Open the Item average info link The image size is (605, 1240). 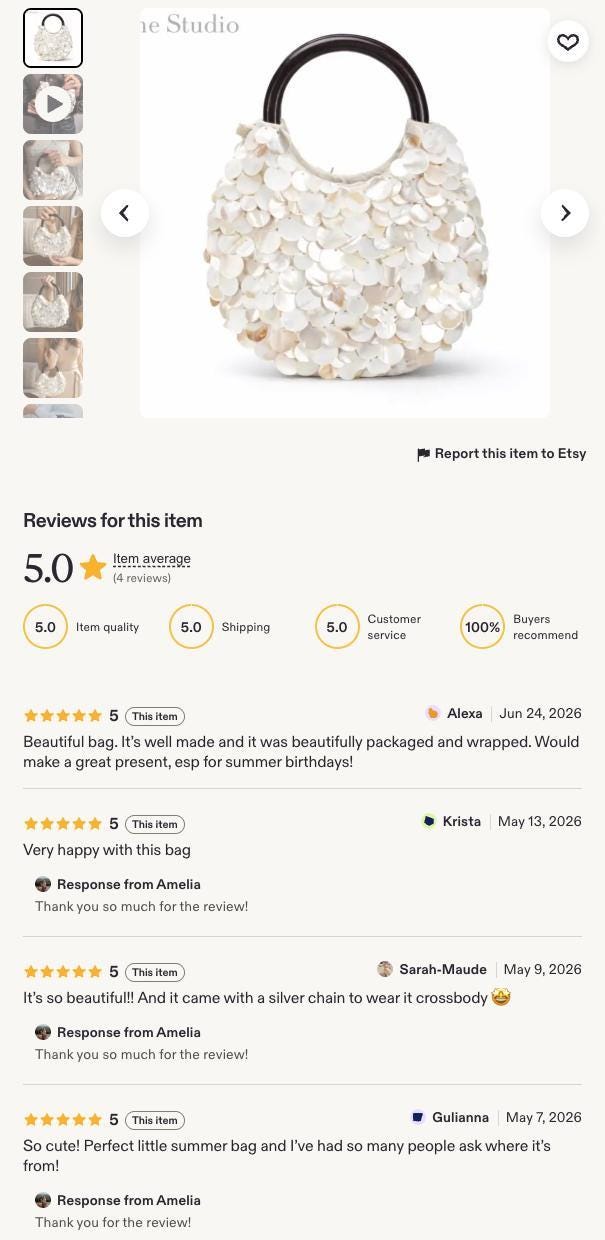tap(152, 559)
